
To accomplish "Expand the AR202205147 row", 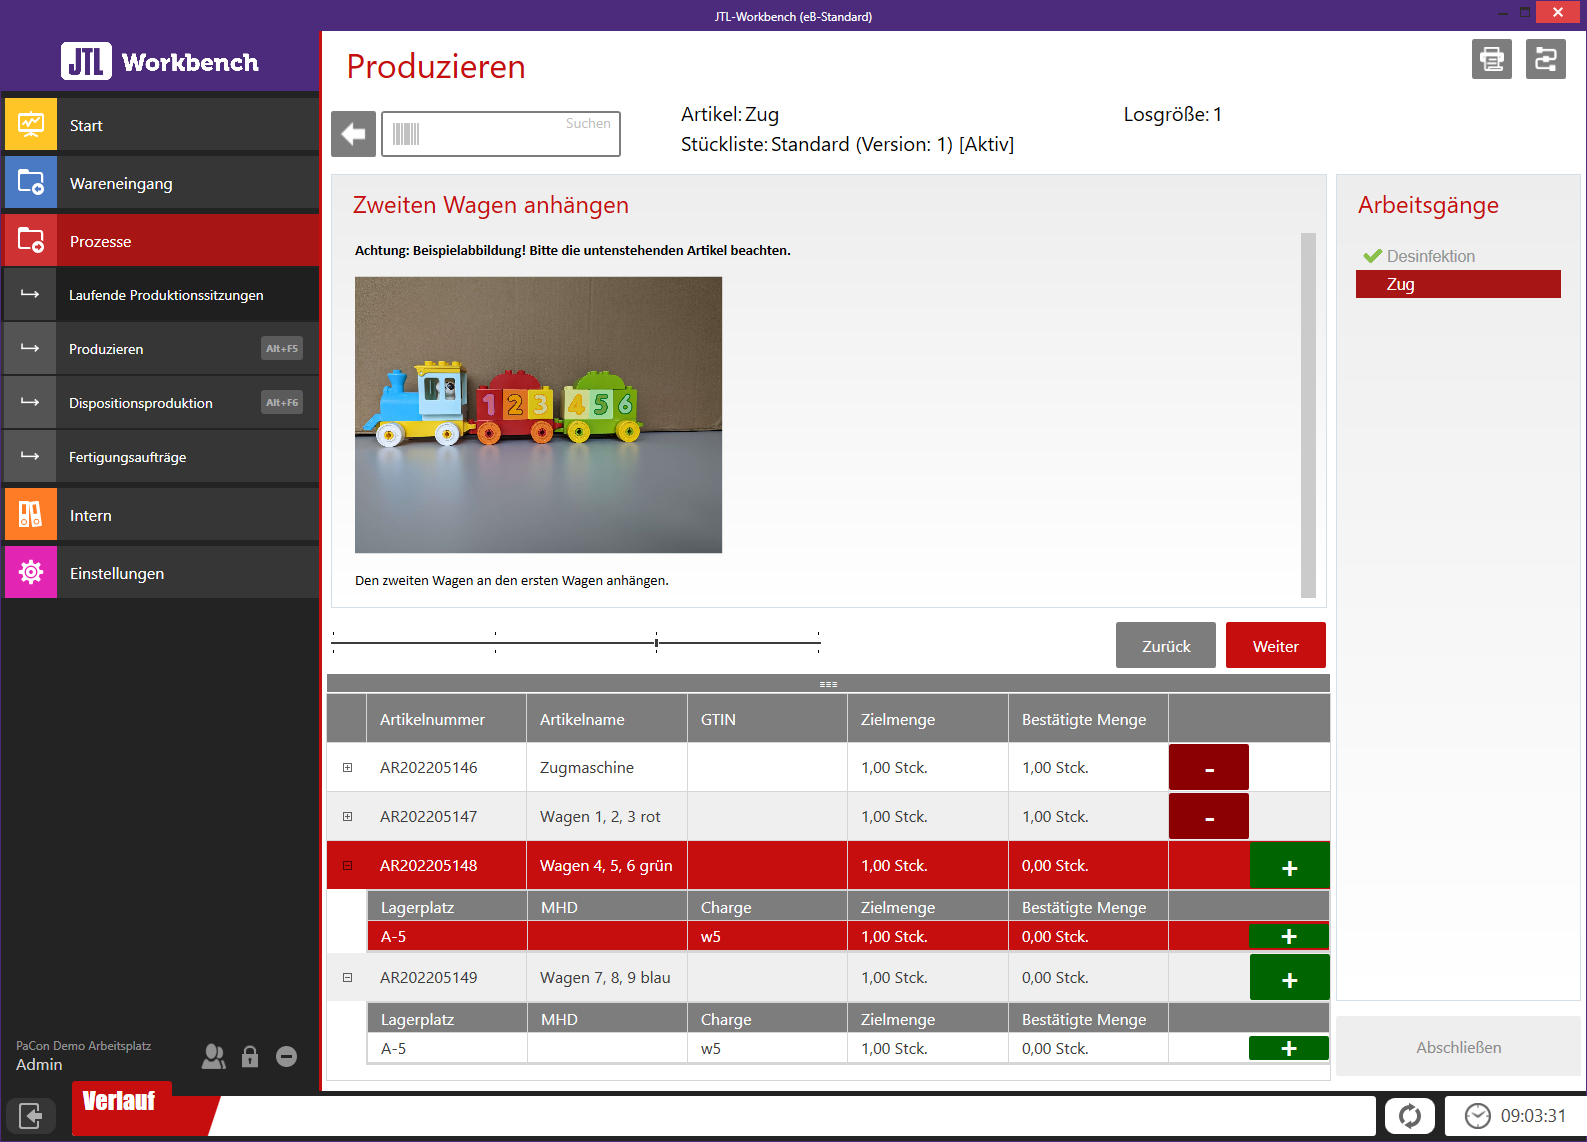I will pos(348,817).
